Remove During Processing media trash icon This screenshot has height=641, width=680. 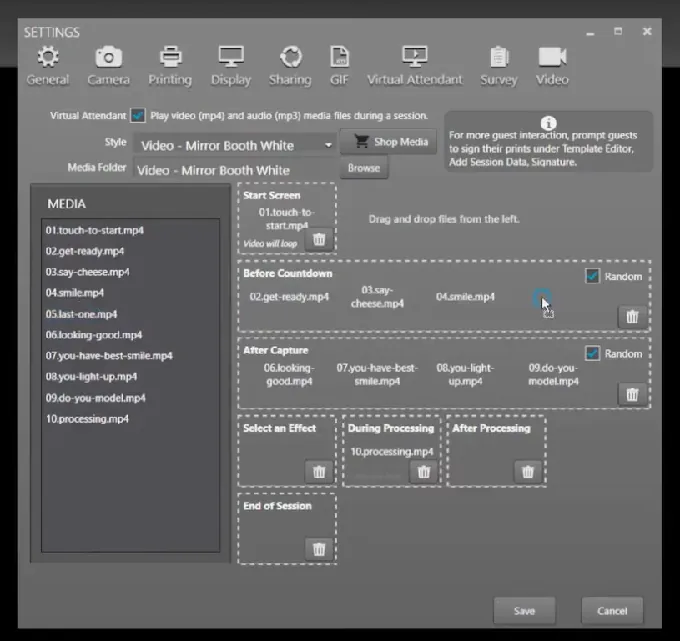pyautogui.click(x=424, y=471)
